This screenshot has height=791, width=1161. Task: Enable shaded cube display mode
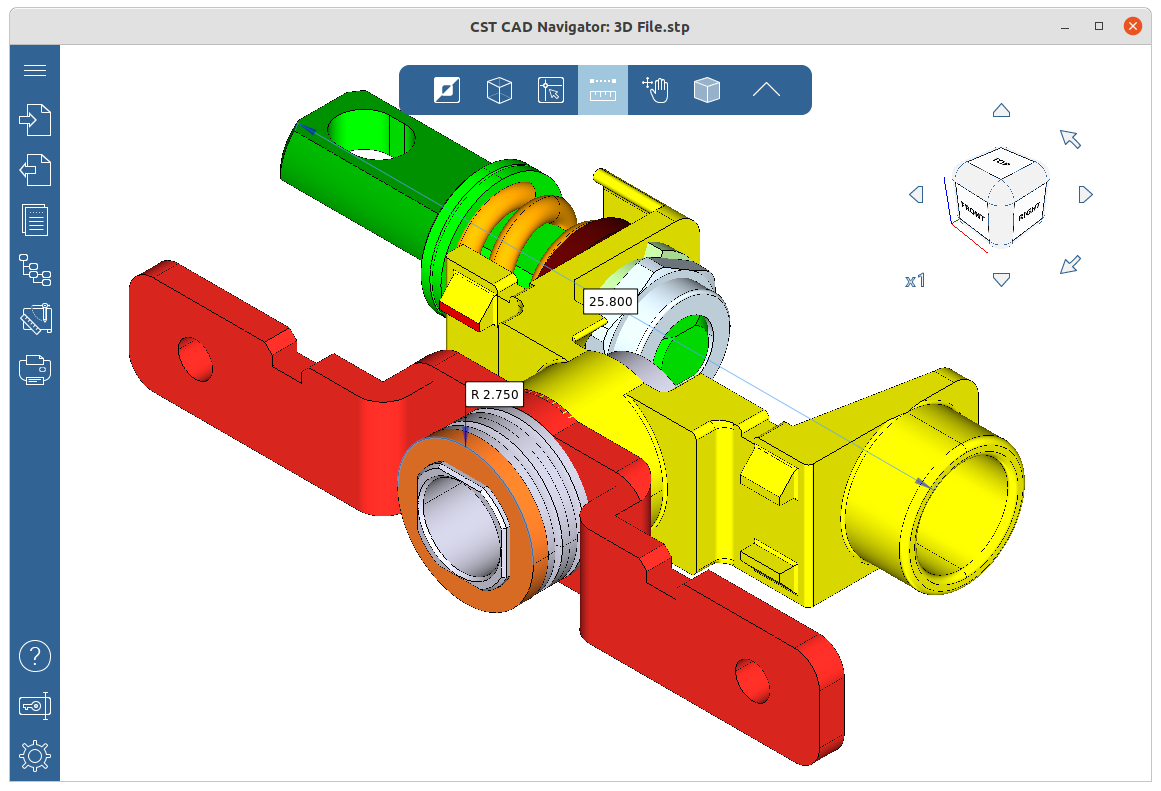coord(707,90)
